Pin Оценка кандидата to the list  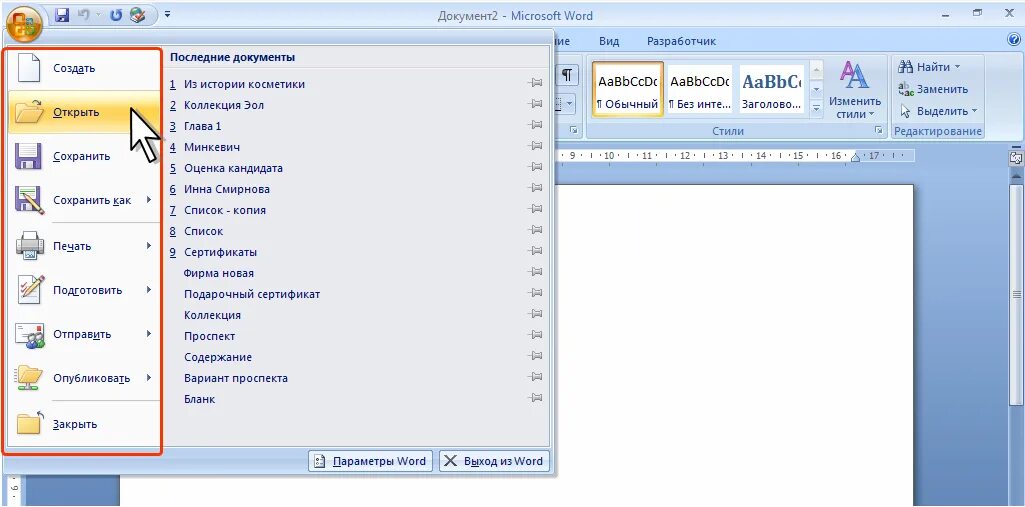point(535,167)
